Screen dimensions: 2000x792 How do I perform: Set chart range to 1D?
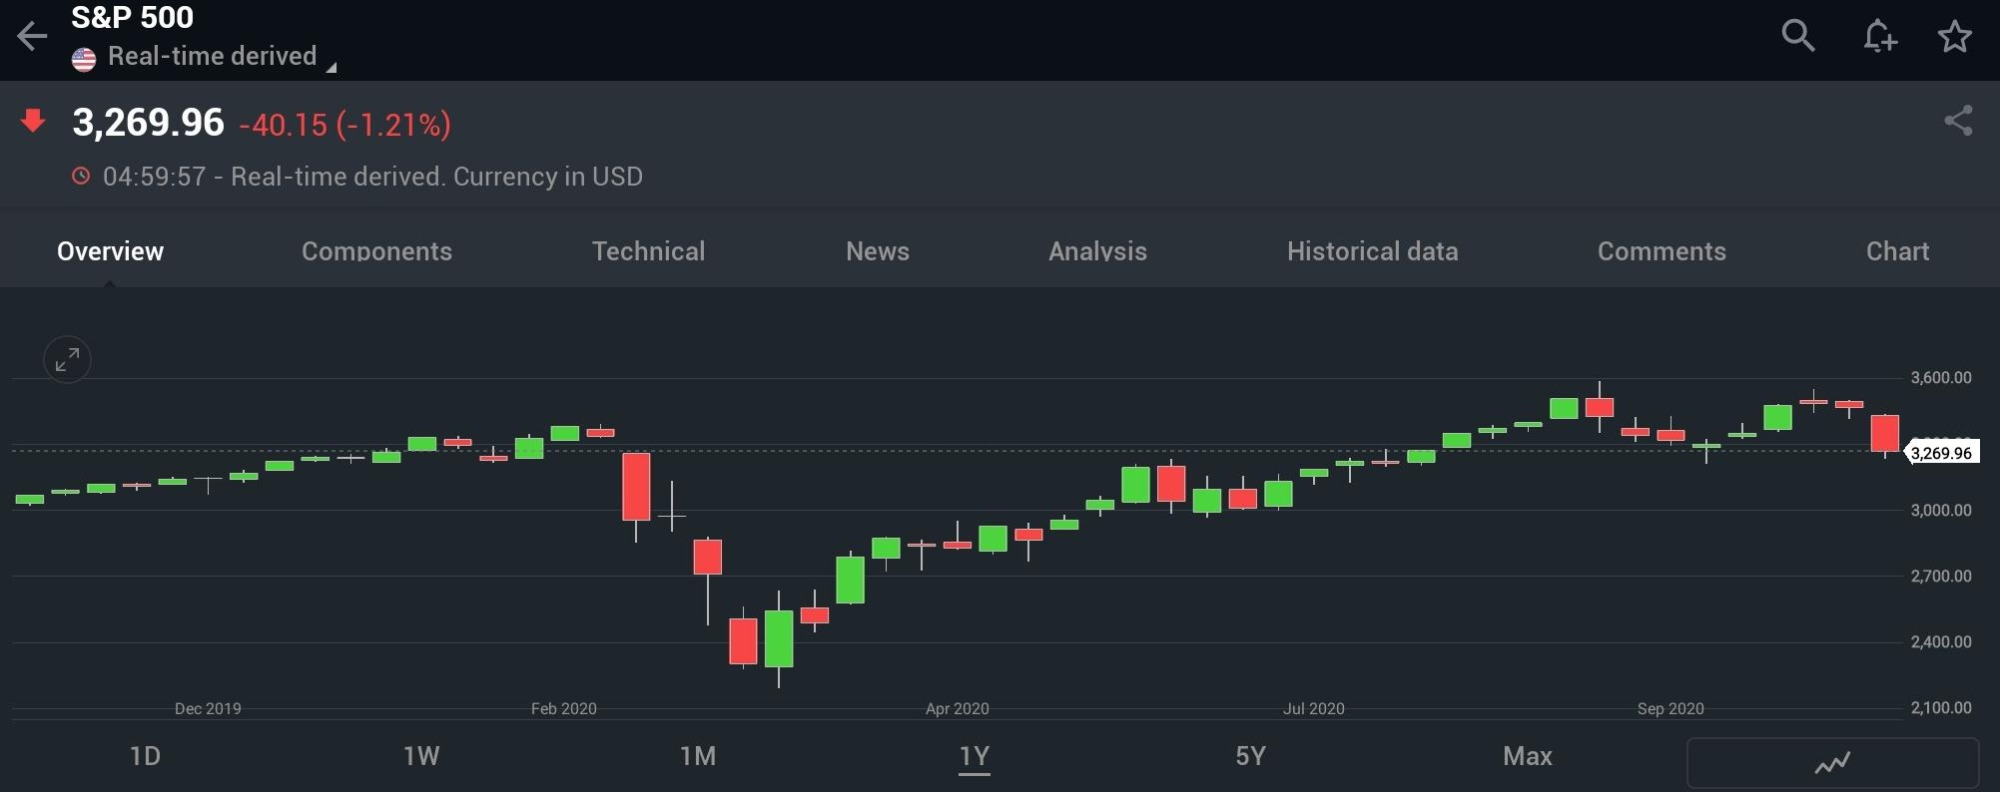click(x=145, y=756)
